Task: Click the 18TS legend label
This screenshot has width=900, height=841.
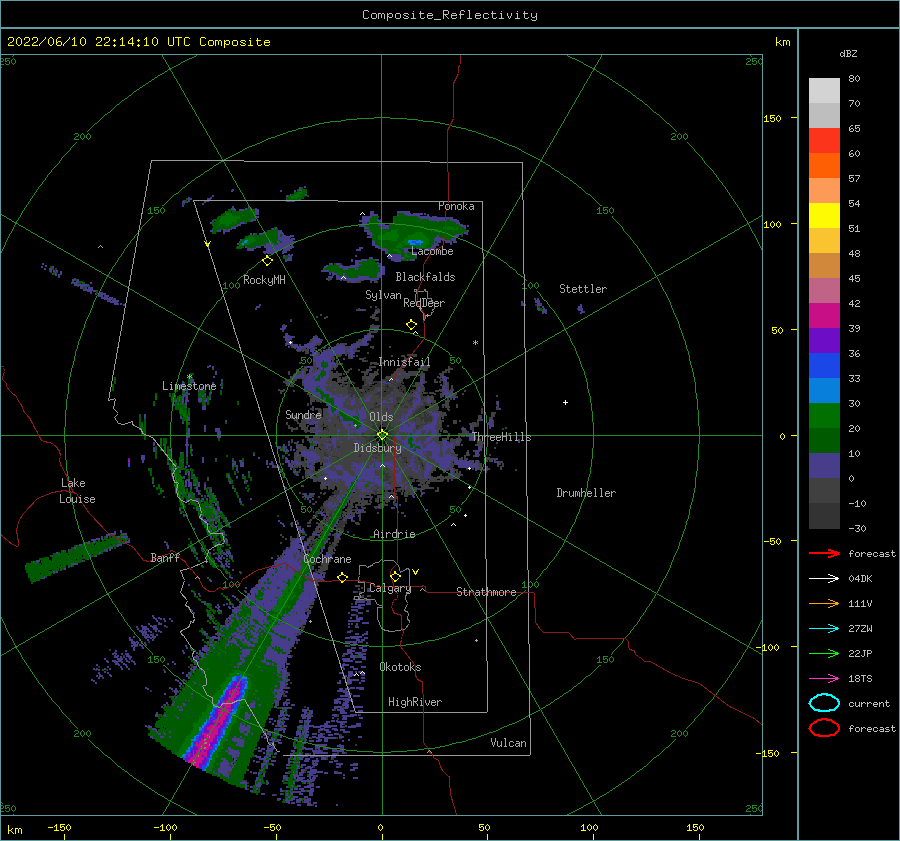Action: coord(860,679)
